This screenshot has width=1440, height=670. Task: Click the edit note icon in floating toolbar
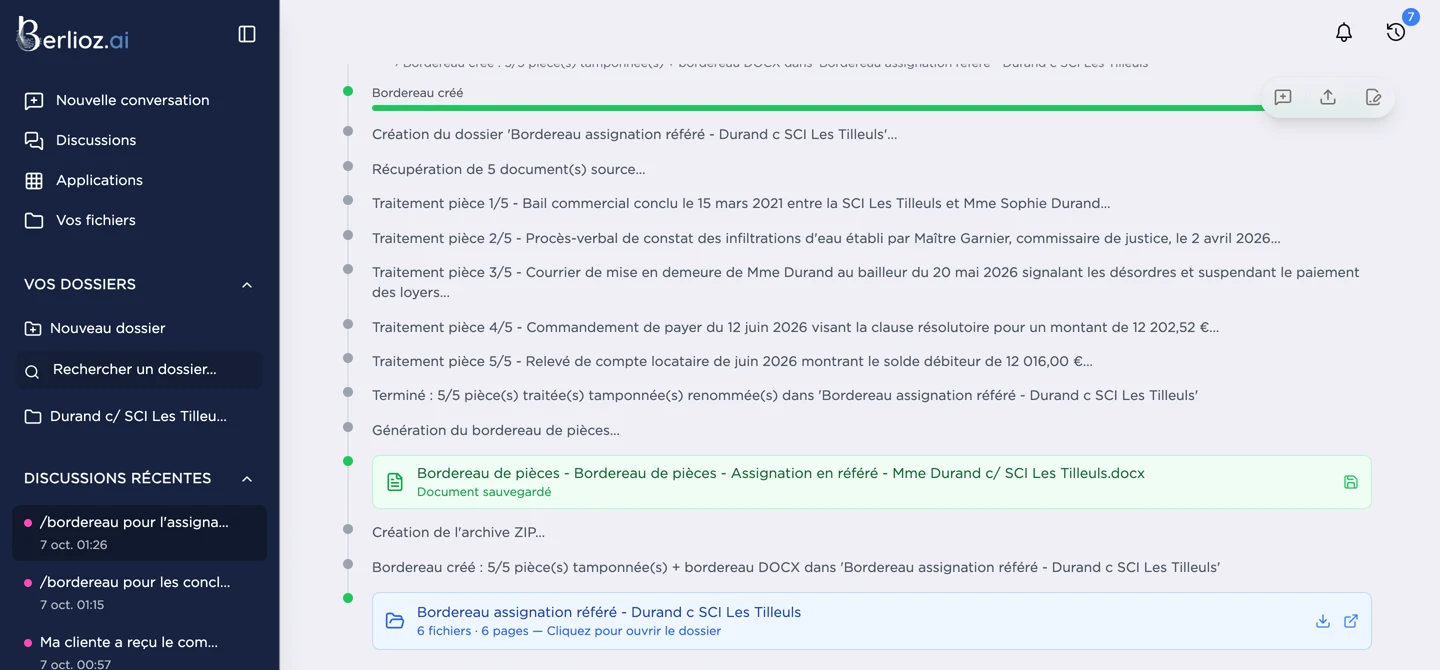(x=1373, y=97)
